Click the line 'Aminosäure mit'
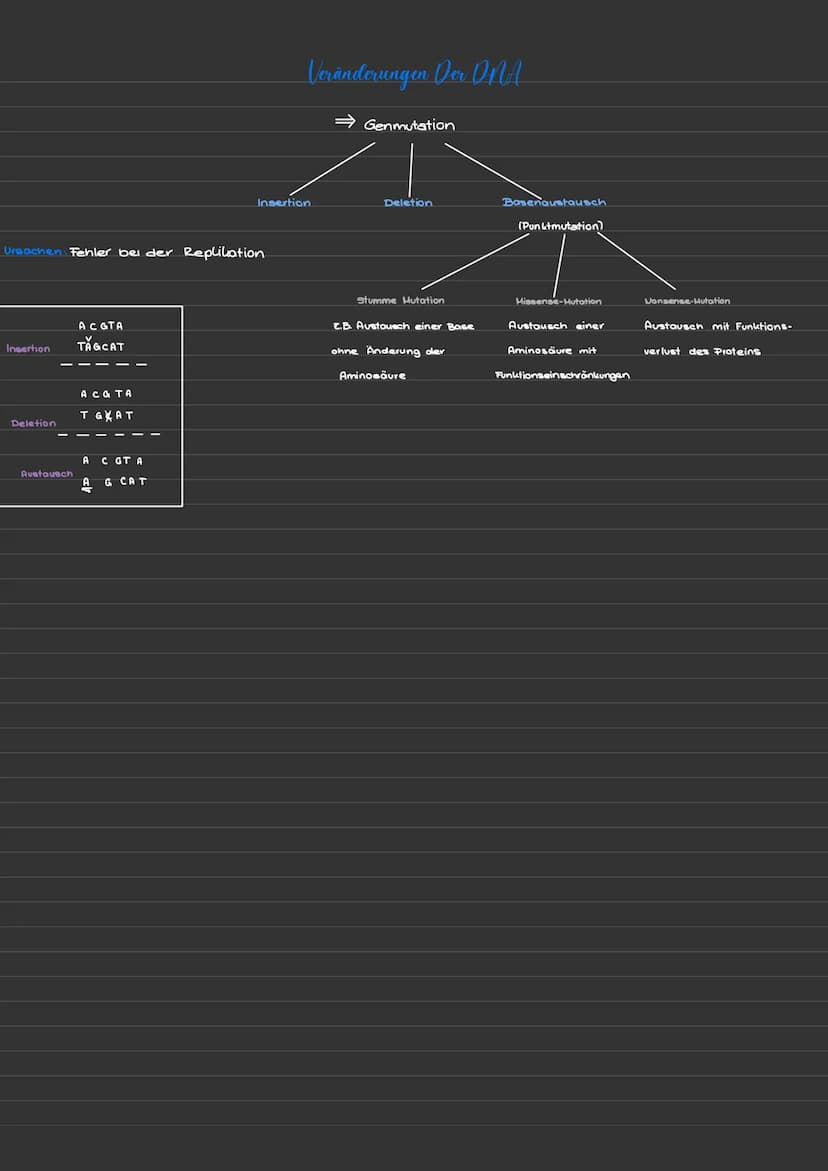The height and width of the screenshot is (1171, 828). click(552, 350)
